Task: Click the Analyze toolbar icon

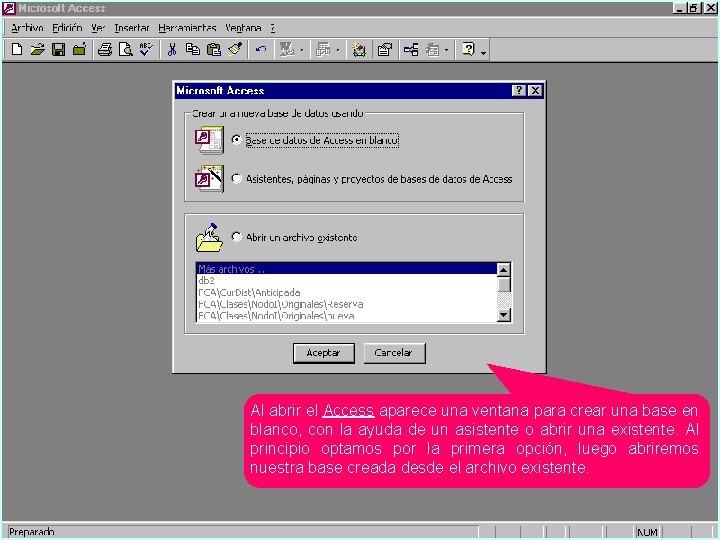Action: point(323,49)
